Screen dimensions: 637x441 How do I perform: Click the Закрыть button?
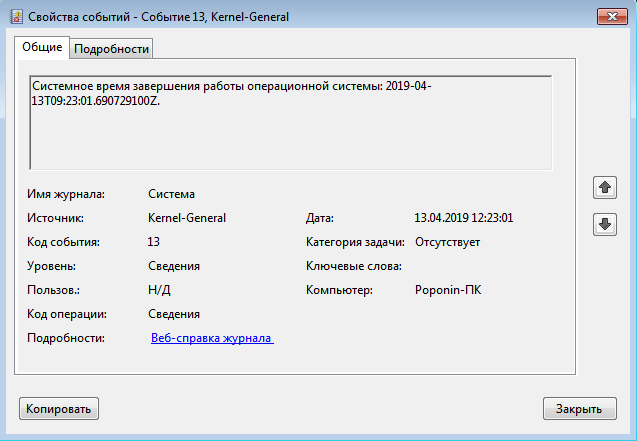pyautogui.click(x=580, y=409)
